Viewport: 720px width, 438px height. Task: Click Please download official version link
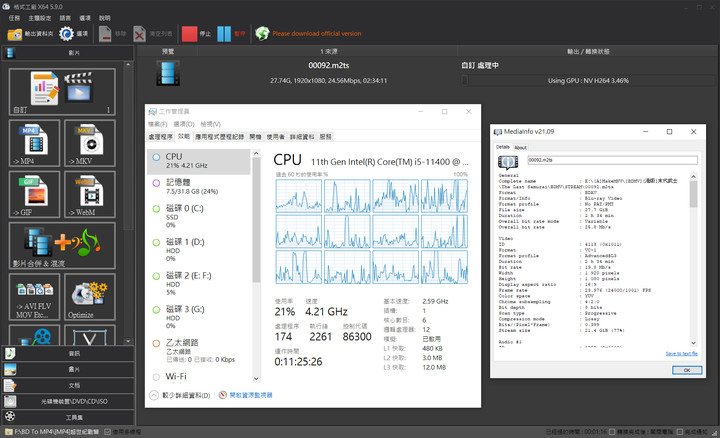(317, 34)
